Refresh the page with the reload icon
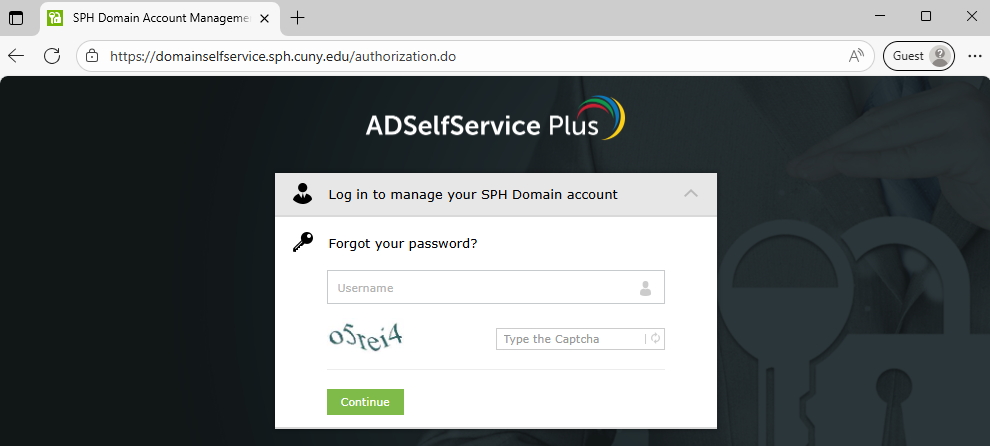The image size is (990, 446). 52,56
